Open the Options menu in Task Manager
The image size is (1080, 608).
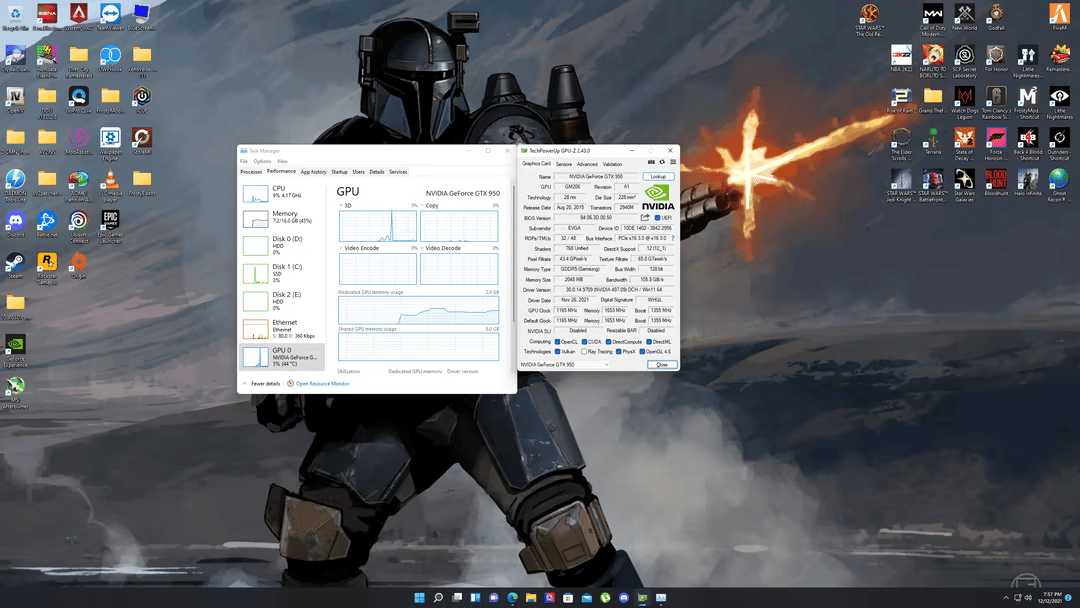click(x=262, y=161)
